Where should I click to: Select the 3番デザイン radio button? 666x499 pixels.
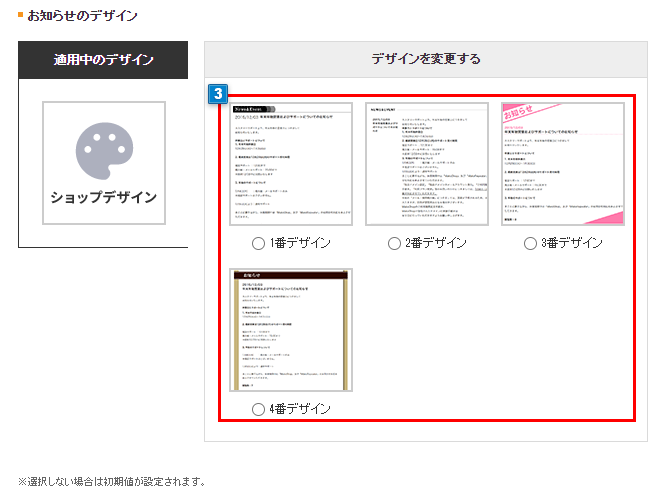(530, 243)
